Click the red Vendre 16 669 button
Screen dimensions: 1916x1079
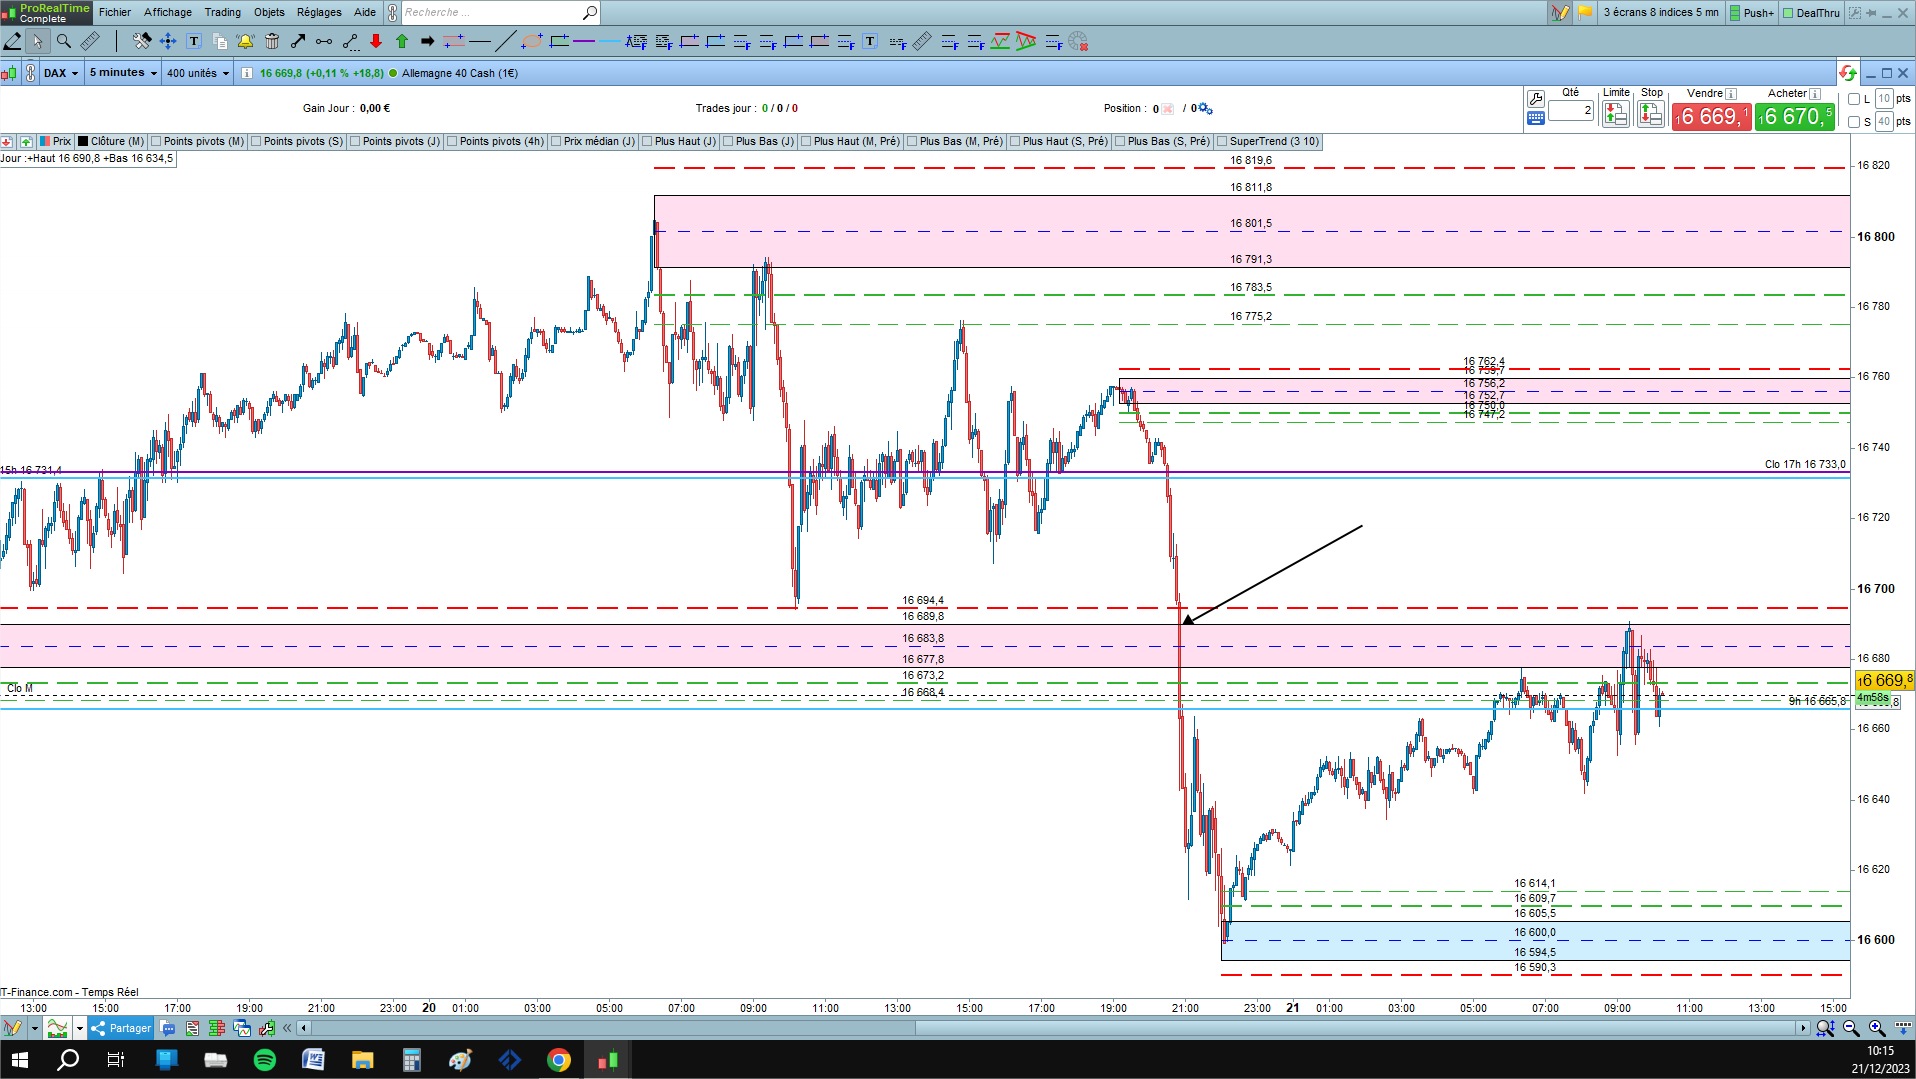[1711, 117]
